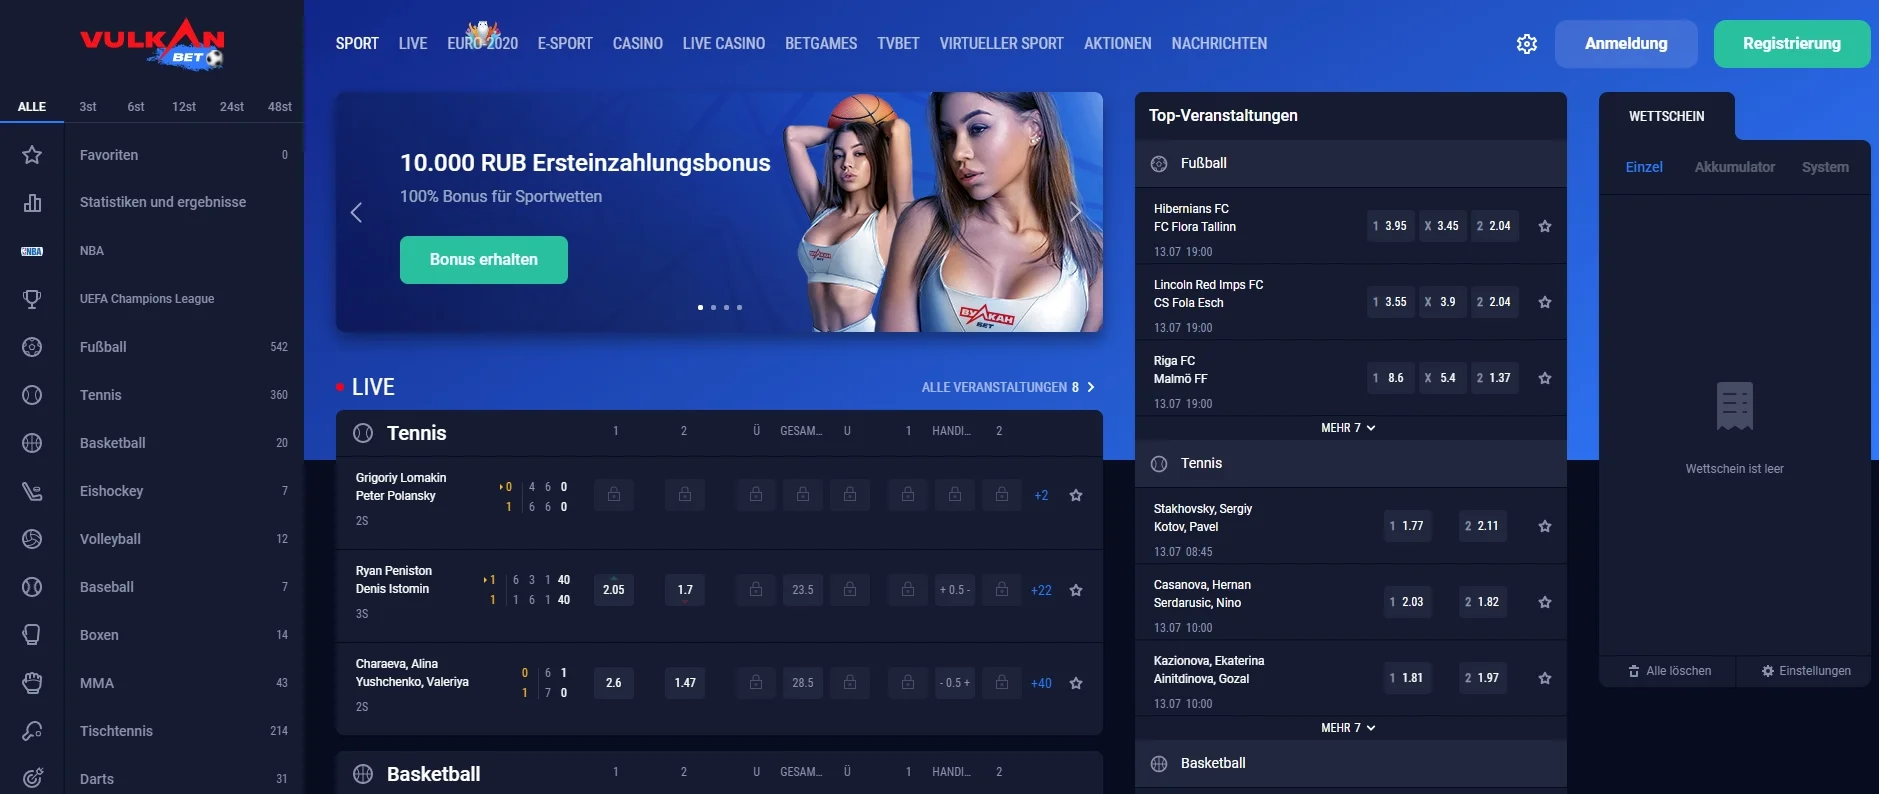The image size is (1879, 794).
Task: Select the UEFA Champions League trophy icon
Action: [32, 299]
